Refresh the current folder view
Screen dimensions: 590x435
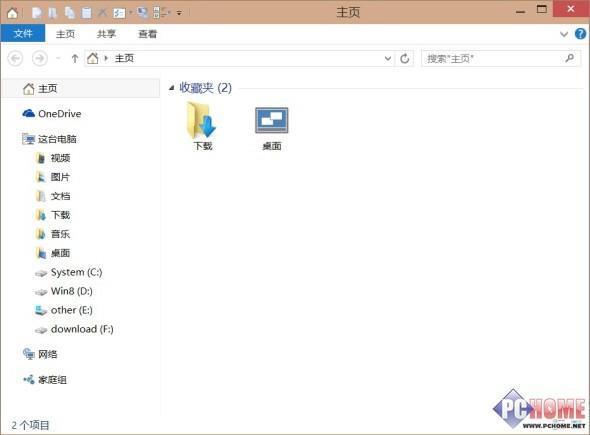coord(404,59)
